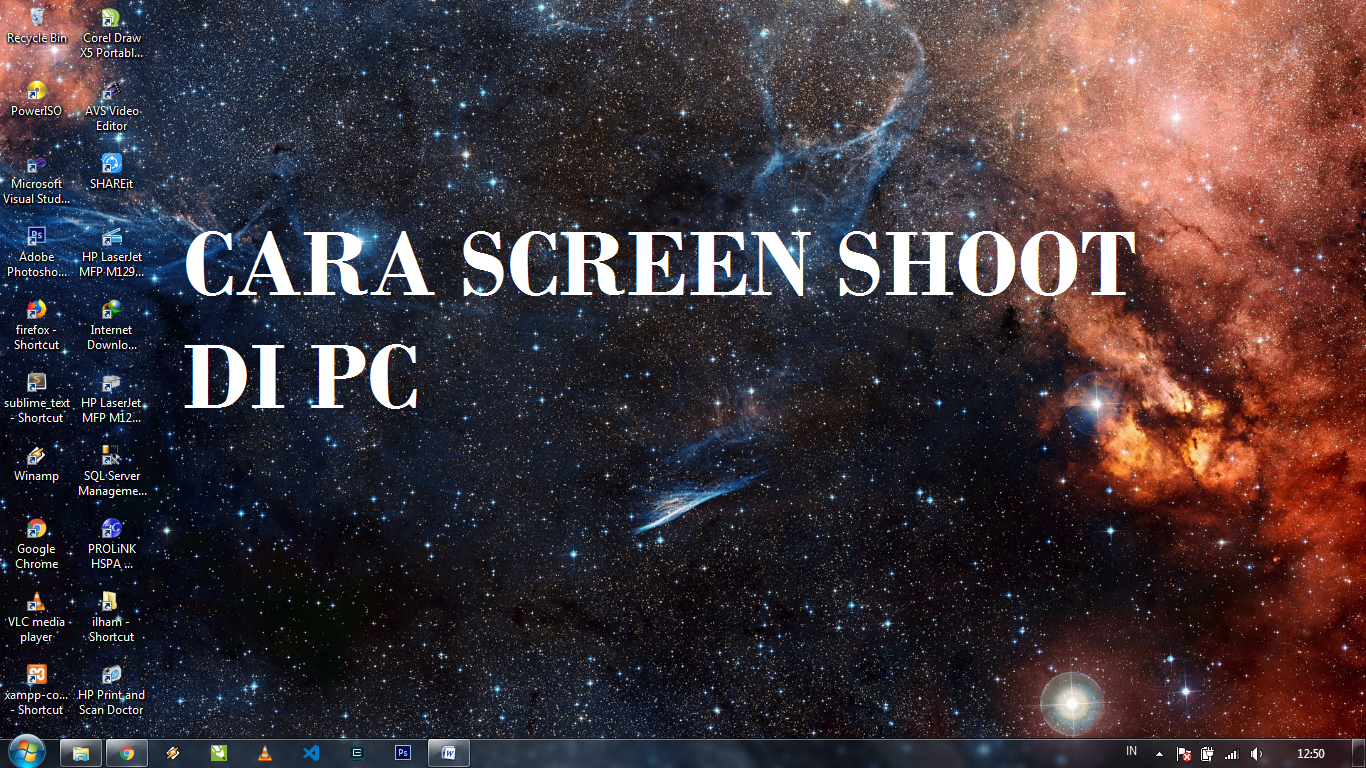Image resolution: width=1366 pixels, height=768 pixels.
Task: Open the network connections list via signal bars
Action: [x=1233, y=754]
